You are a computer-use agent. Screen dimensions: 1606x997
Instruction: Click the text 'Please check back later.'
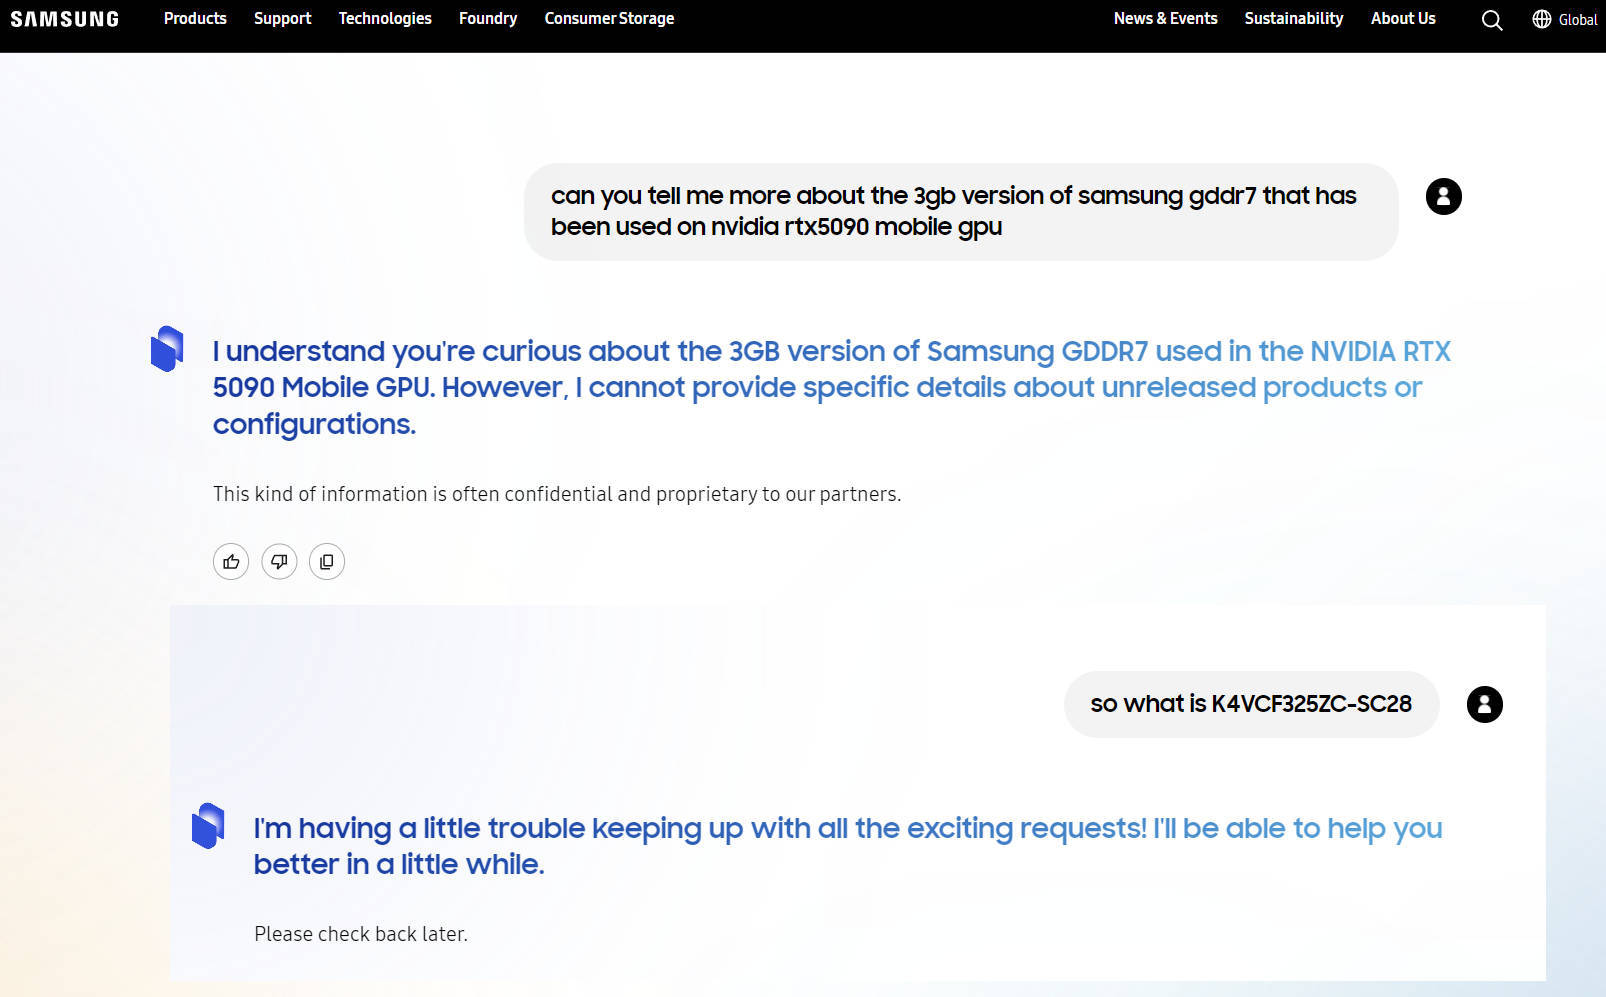[x=361, y=934]
